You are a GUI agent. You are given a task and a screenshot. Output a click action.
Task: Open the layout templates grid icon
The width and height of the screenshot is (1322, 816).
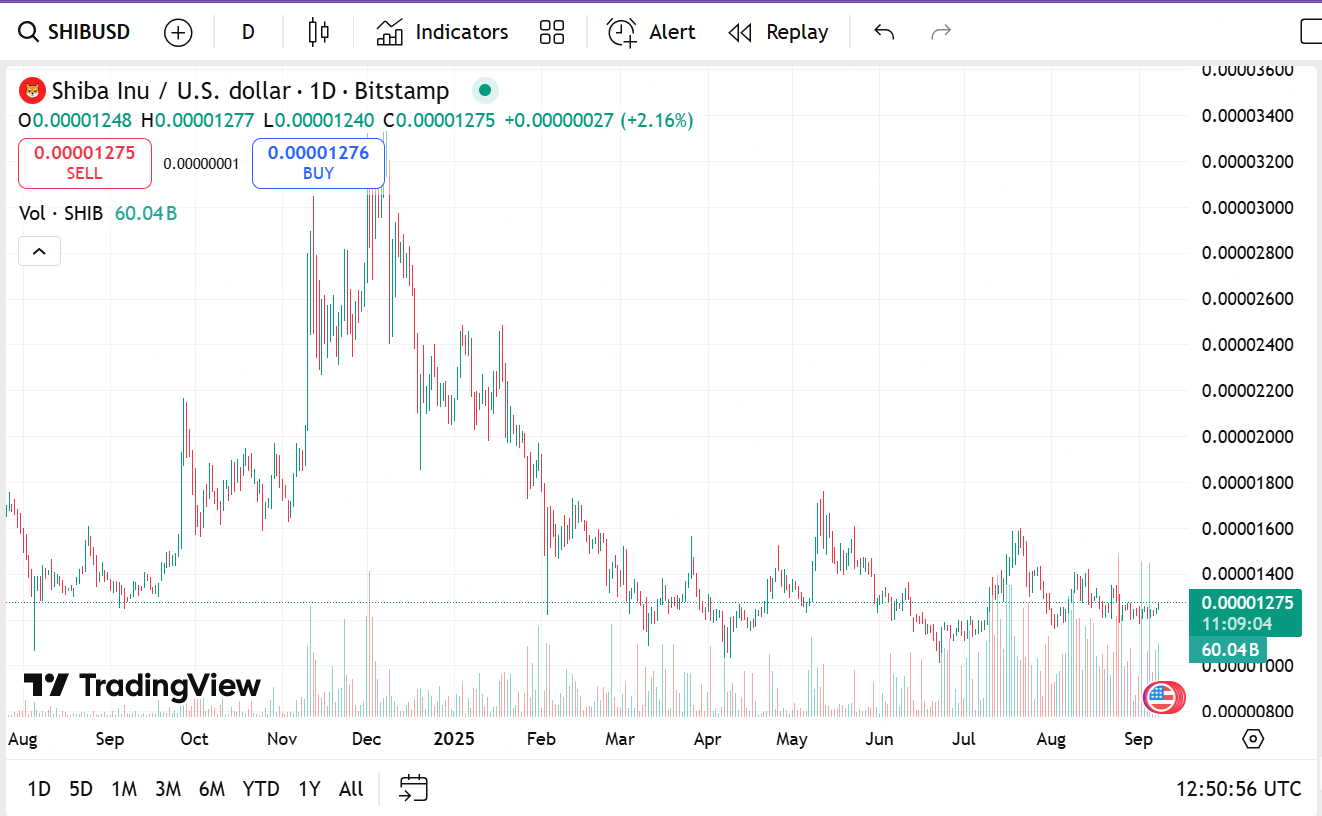552,32
